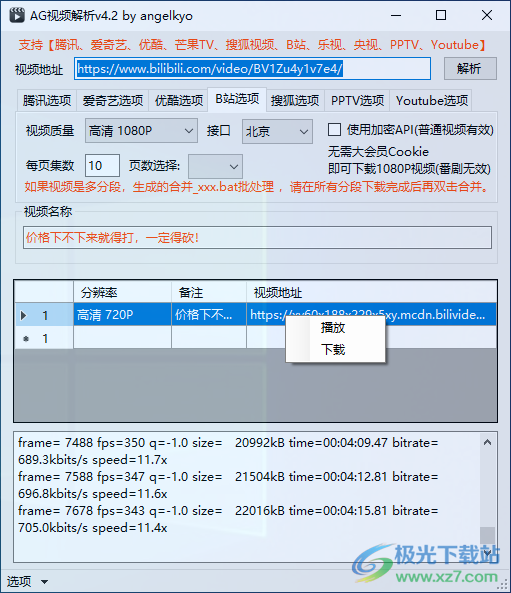Screen dimensions: 511x593
Task: Switch to the 优酷选项 tab
Action: pos(179,101)
